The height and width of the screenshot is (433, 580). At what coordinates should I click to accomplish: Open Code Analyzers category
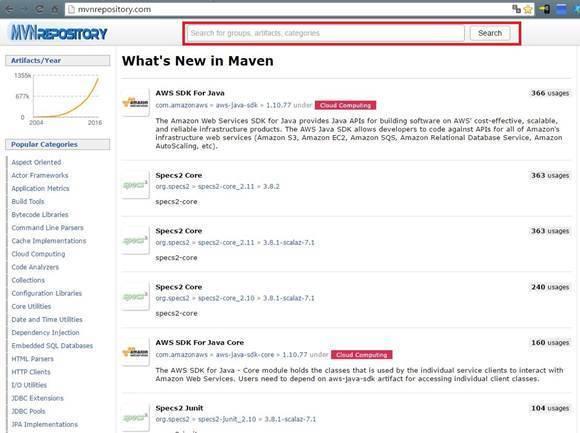point(35,267)
